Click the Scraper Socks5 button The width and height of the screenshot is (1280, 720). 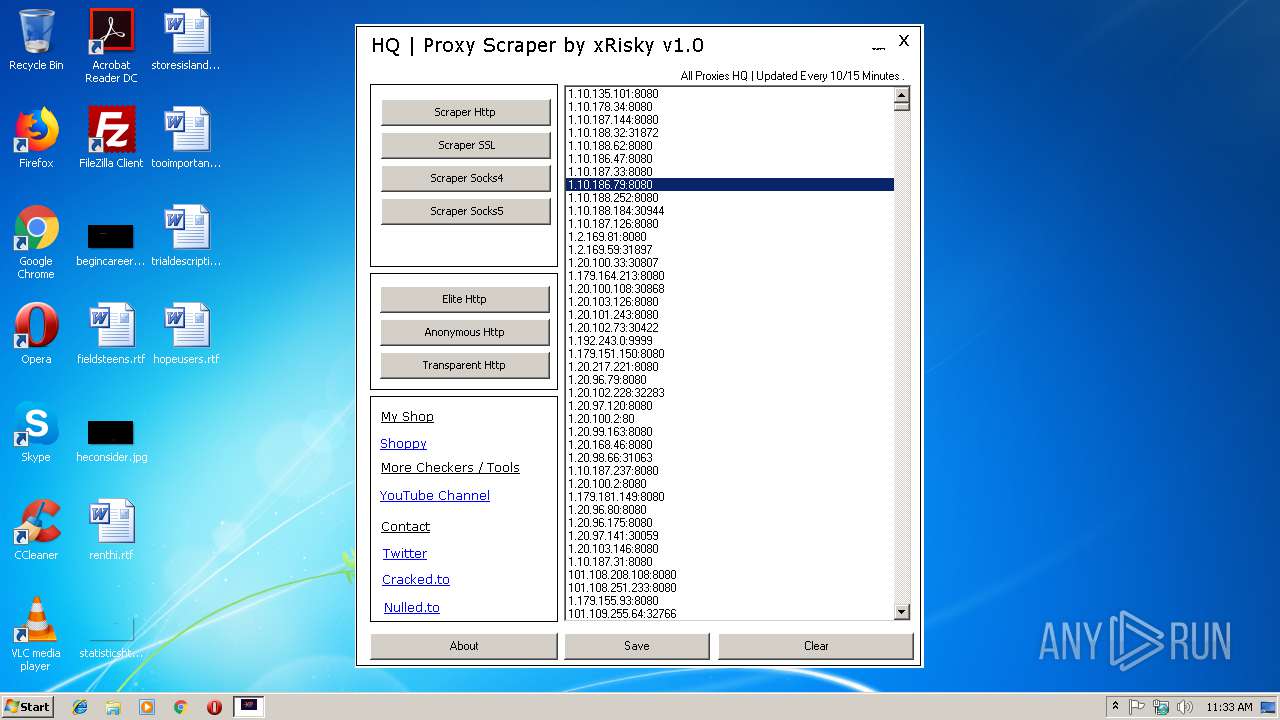pos(465,211)
